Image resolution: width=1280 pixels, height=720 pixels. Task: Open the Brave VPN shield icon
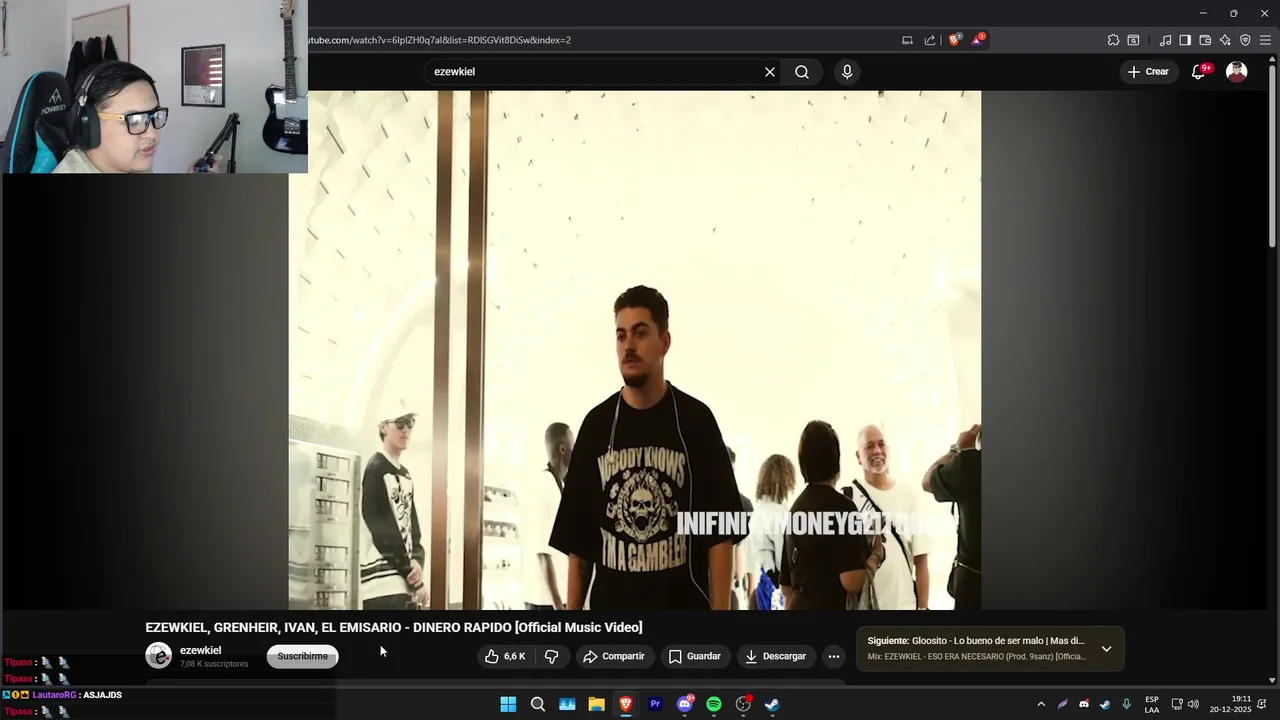[1245, 40]
